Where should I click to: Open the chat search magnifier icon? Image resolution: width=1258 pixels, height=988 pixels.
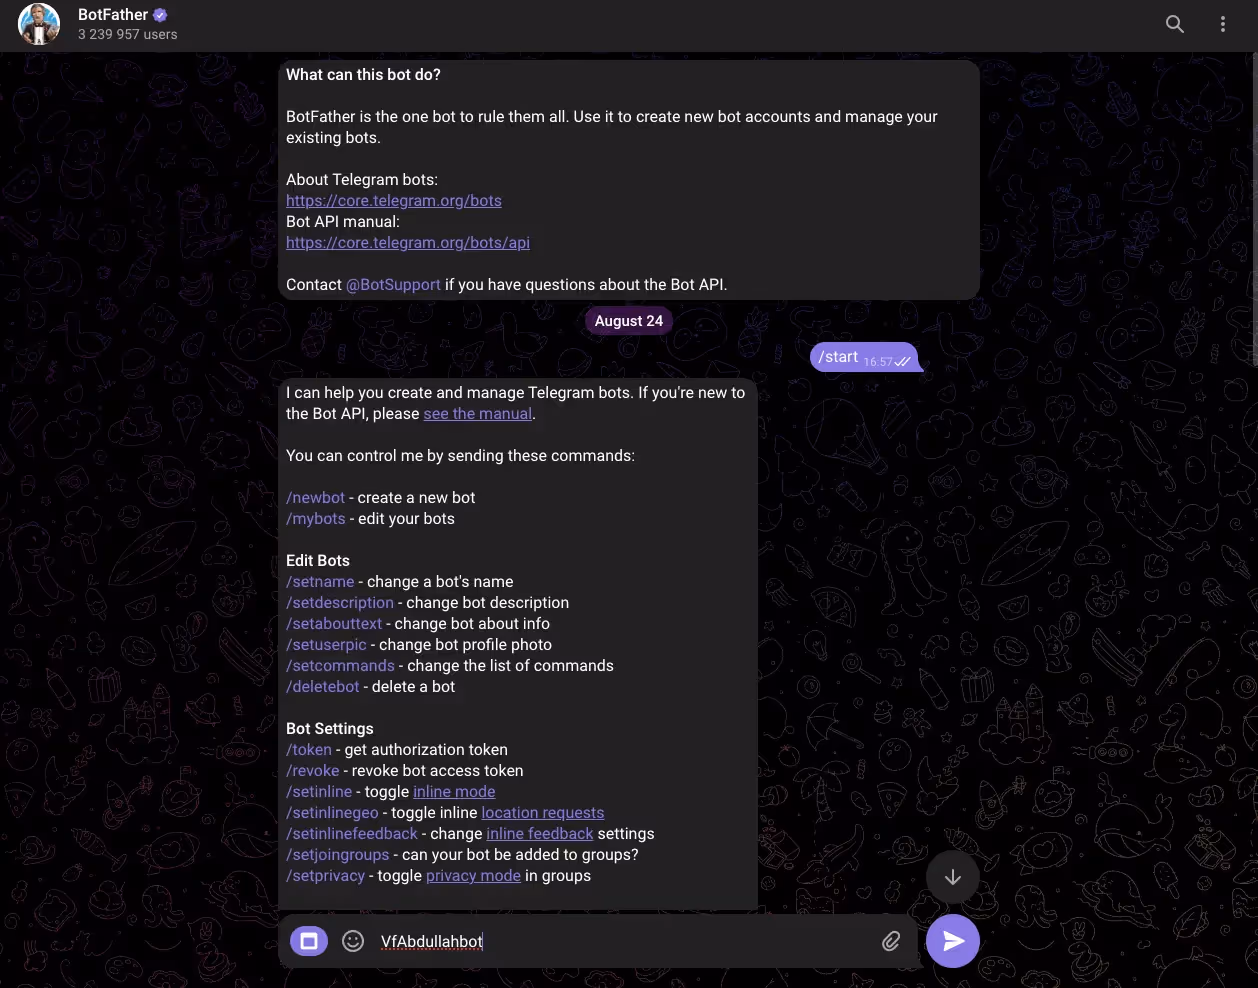pos(1175,24)
